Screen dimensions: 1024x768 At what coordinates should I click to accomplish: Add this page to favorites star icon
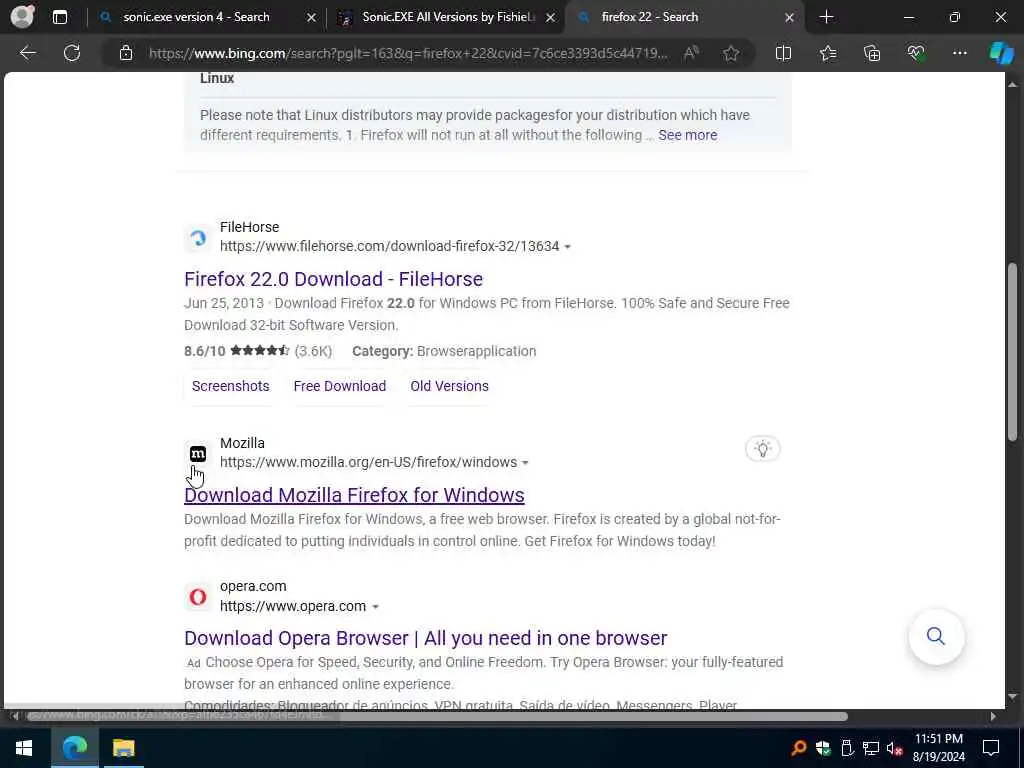[731, 53]
